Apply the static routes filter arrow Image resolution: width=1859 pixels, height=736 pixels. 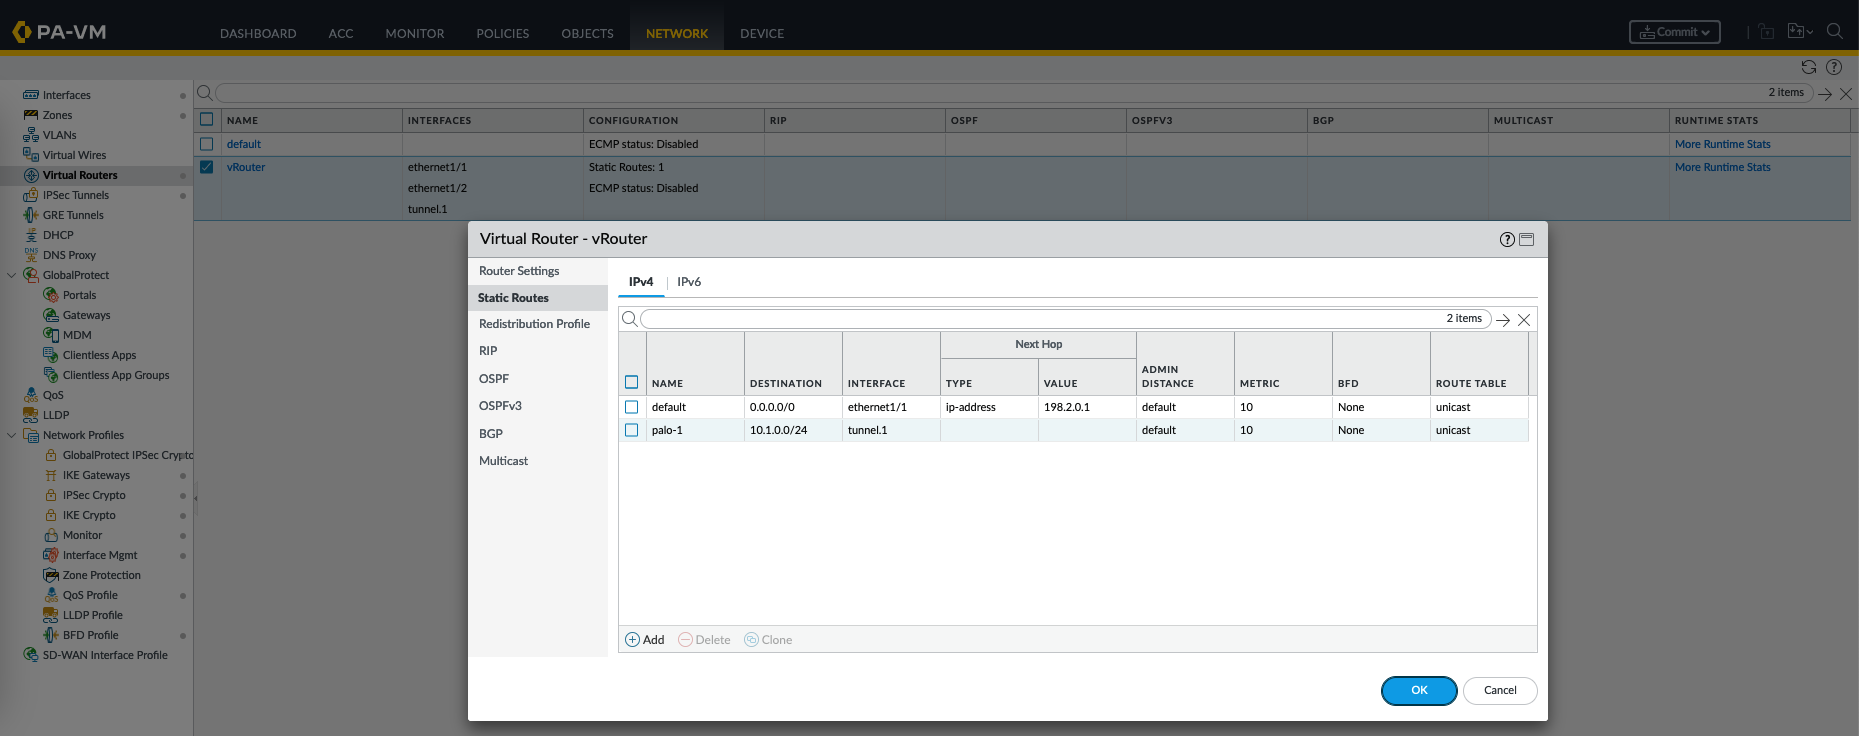point(1503,320)
